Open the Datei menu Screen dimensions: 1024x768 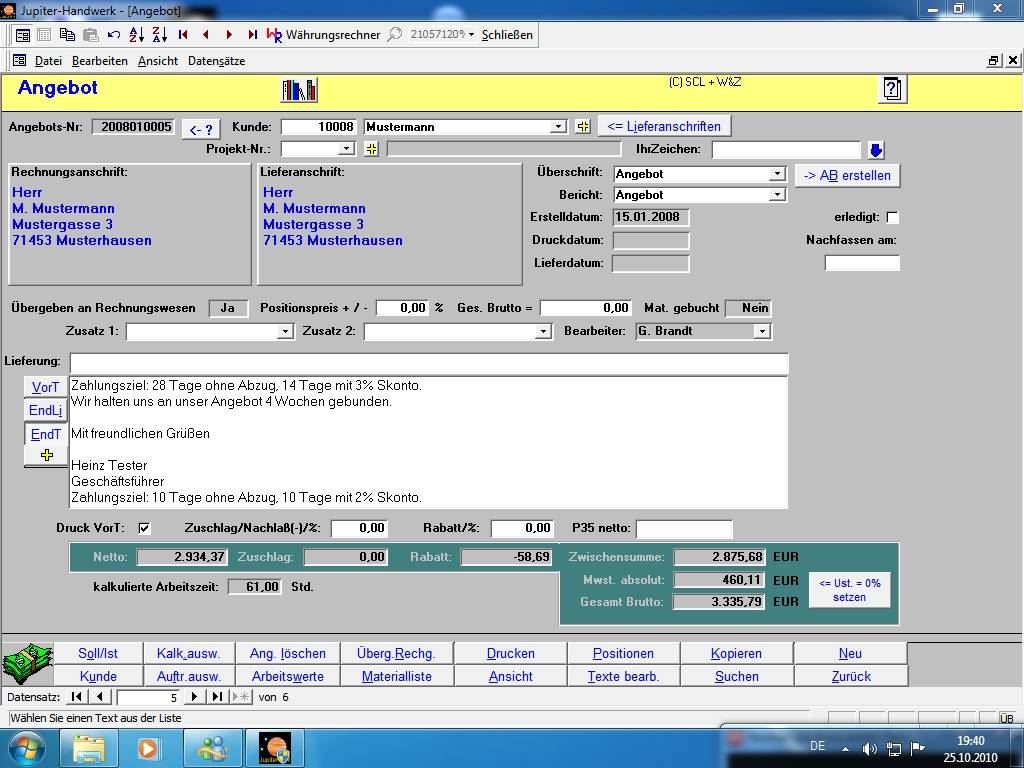click(47, 61)
